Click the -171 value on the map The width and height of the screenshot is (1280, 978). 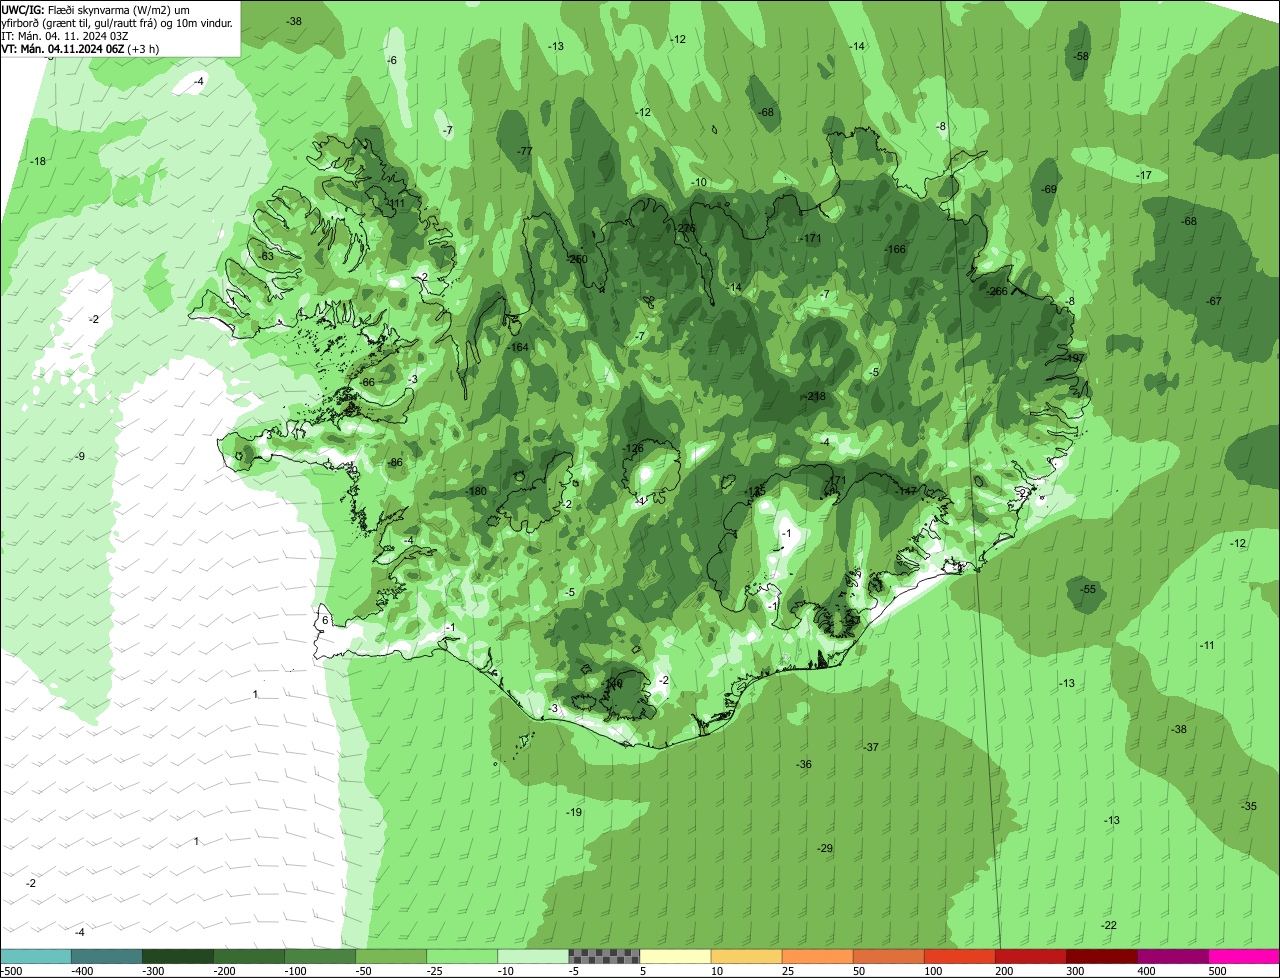click(x=810, y=239)
